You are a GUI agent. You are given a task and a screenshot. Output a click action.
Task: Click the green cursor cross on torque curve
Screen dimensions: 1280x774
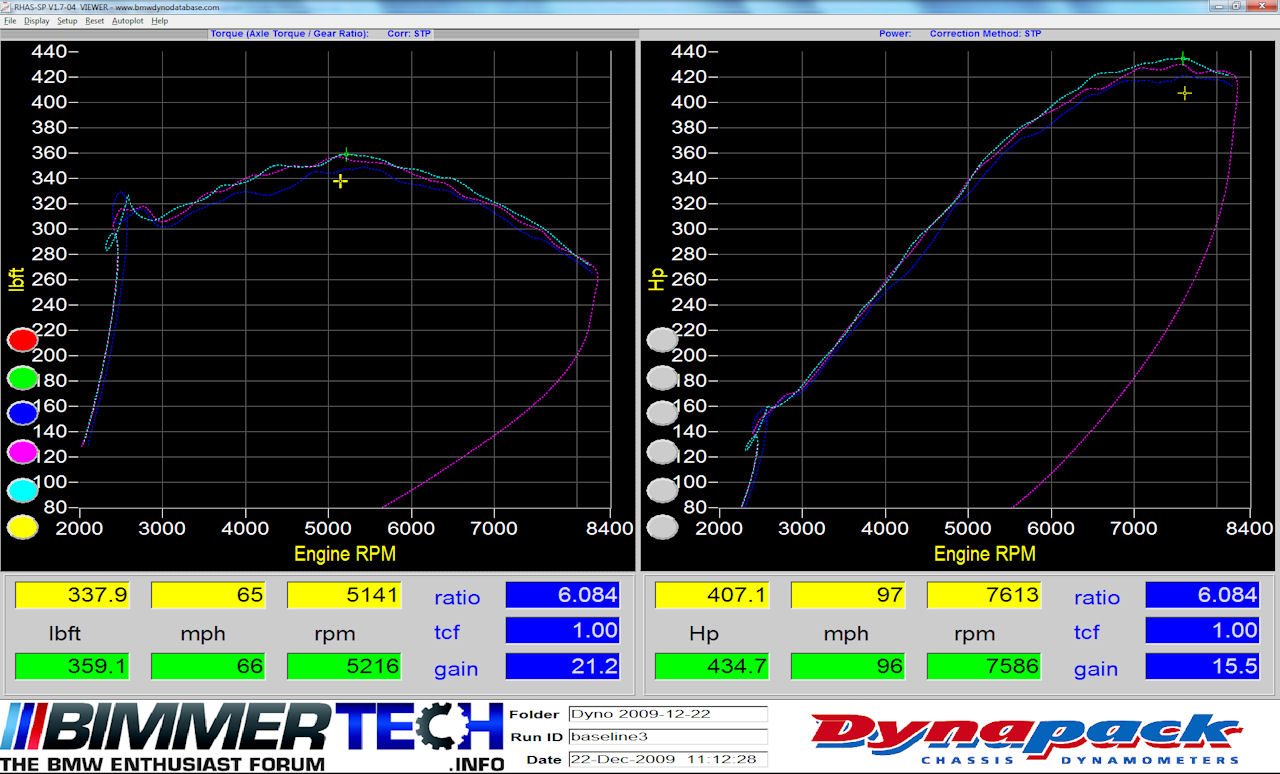coord(346,155)
